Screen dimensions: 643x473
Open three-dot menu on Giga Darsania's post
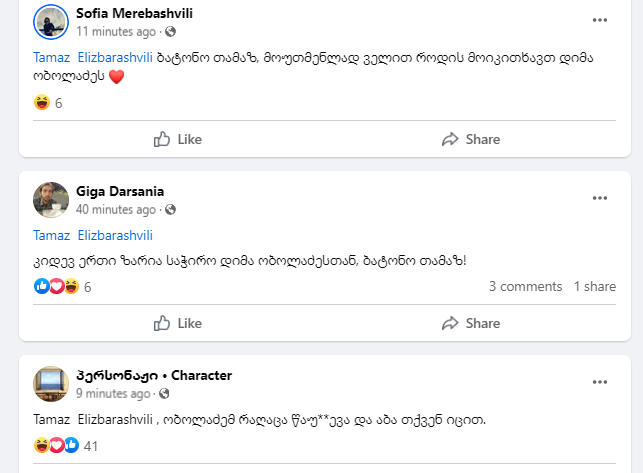tap(600, 199)
